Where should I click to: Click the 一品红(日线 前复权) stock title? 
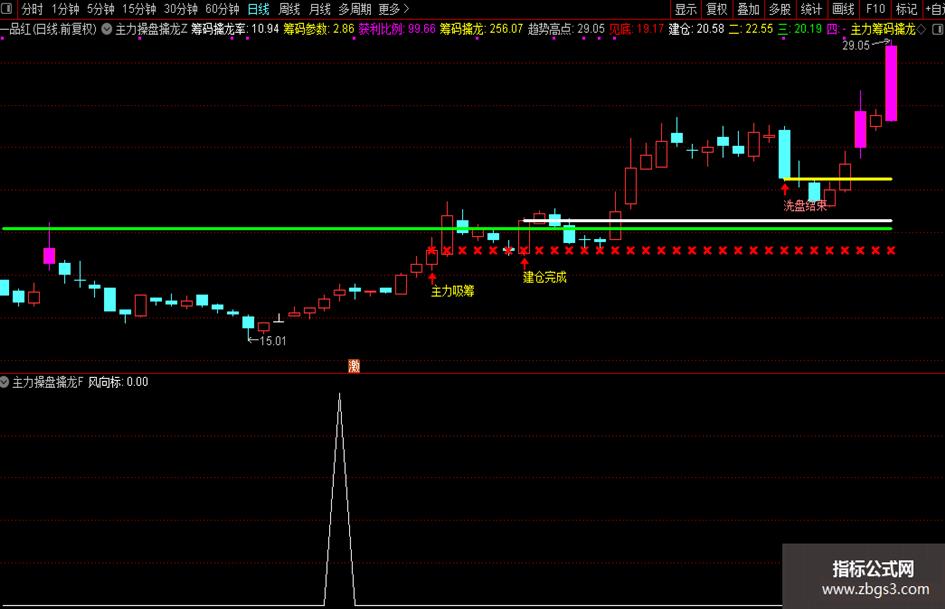49,28
